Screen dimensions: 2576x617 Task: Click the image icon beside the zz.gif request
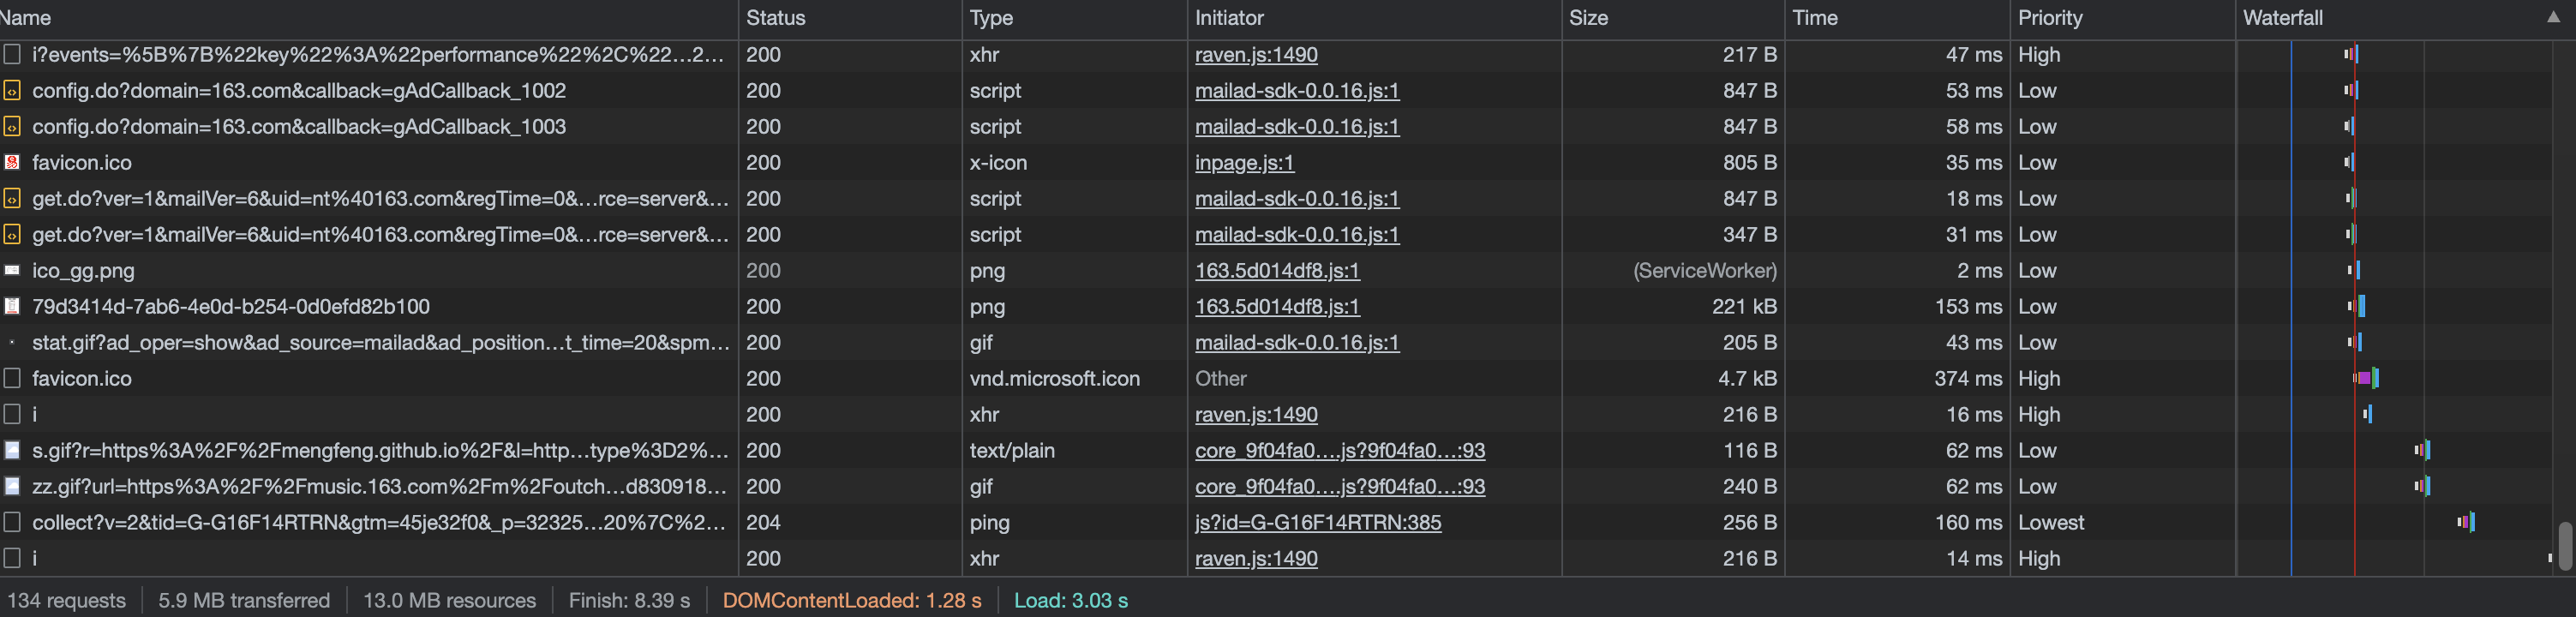coord(12,486)
